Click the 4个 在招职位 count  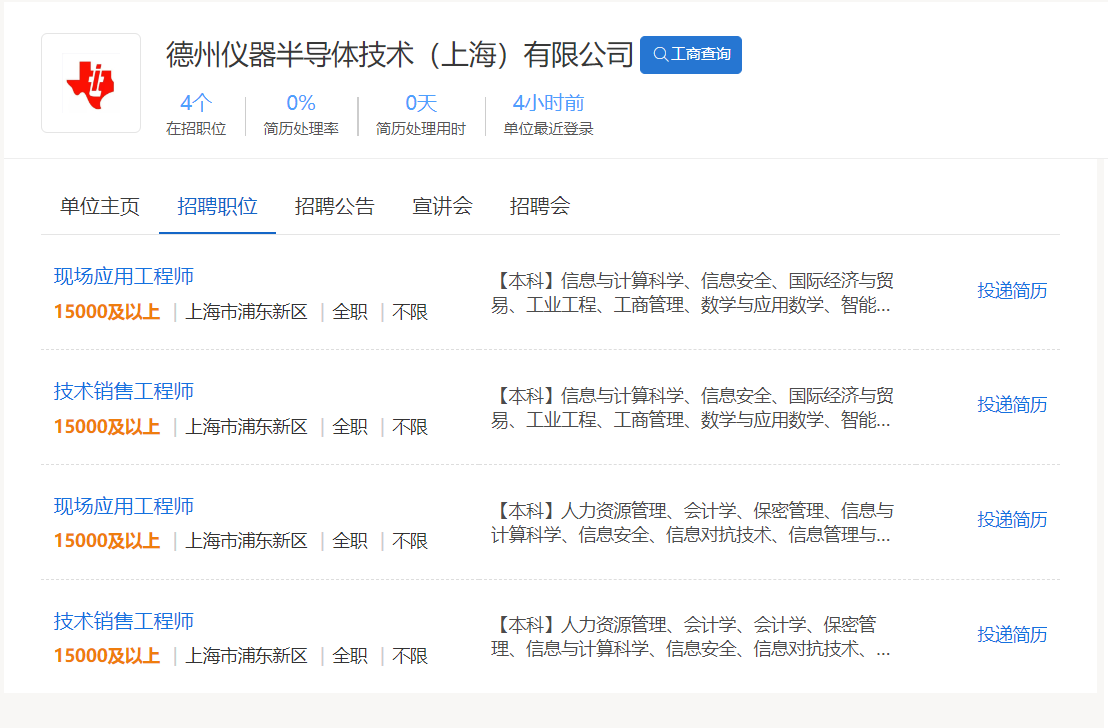[x=196, y=103]
